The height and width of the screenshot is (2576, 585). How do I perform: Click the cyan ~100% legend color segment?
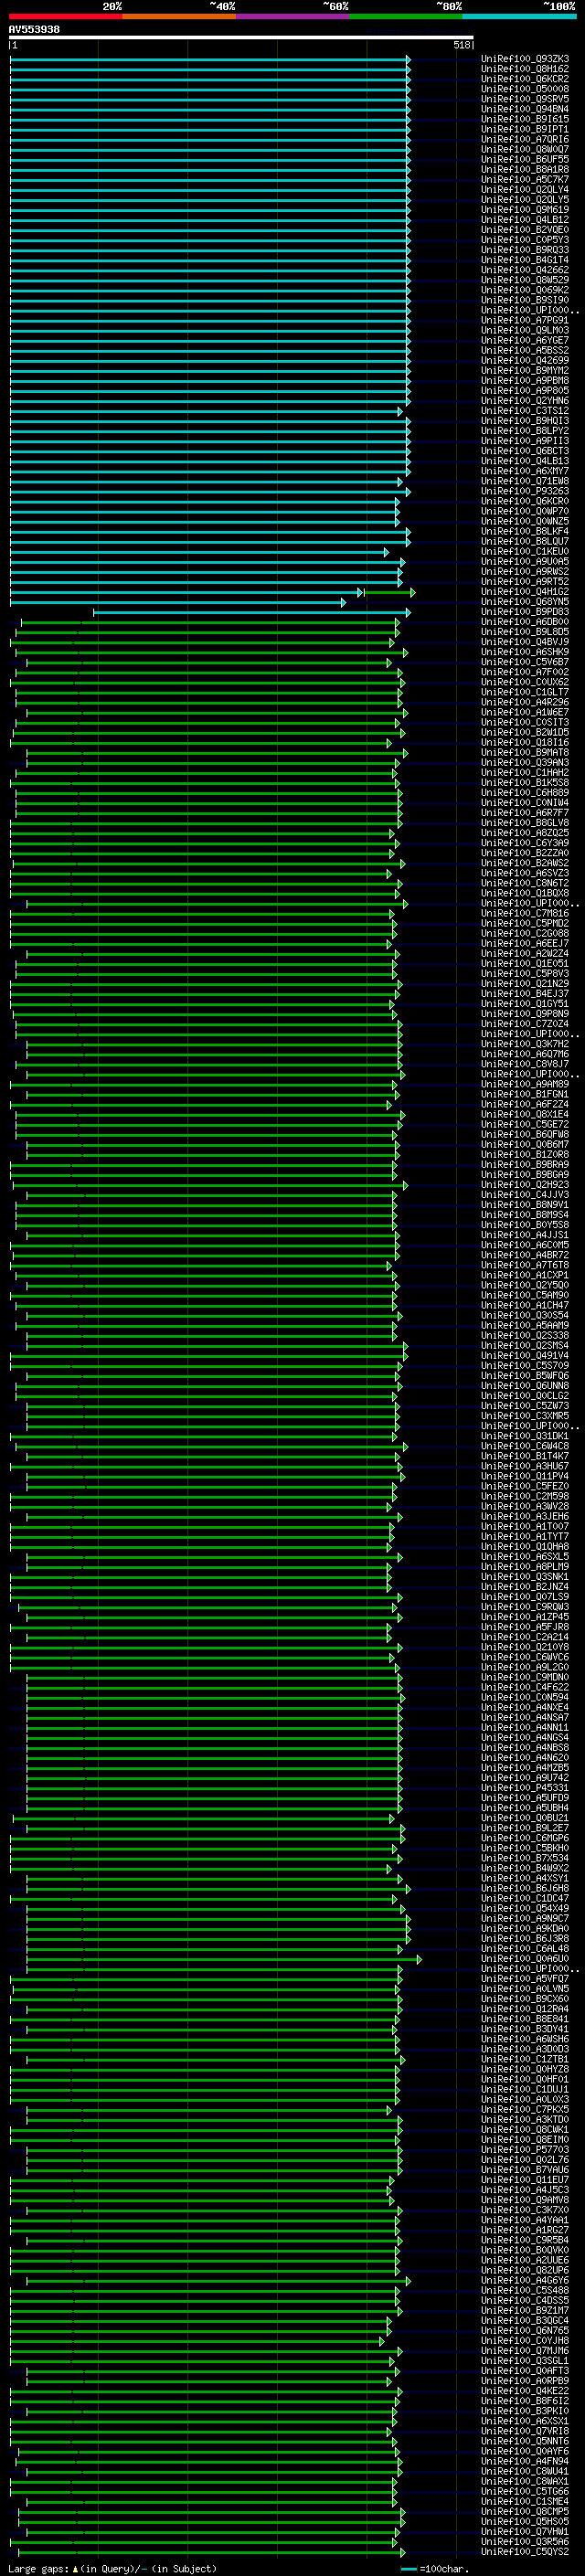tap(519, 16)
